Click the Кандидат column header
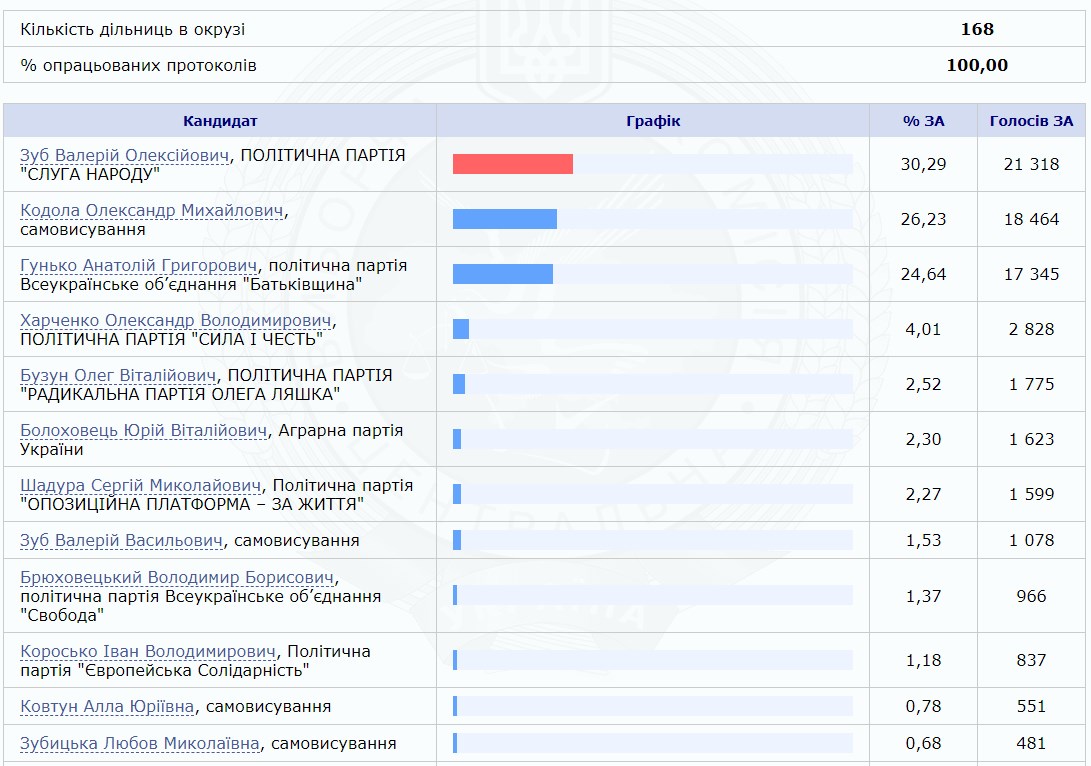The width and height of the screenshot is (1091, 766). point(220,121)
